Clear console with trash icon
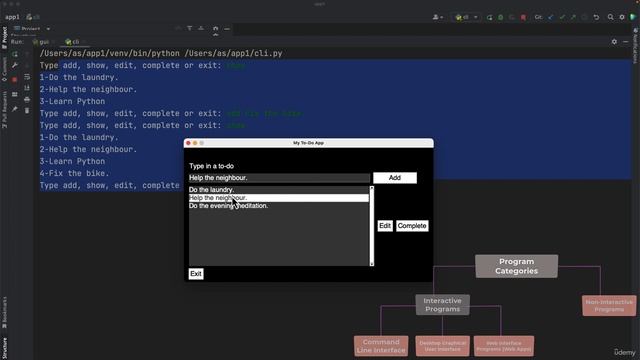The image size is (640, 360). coord(27,111)
